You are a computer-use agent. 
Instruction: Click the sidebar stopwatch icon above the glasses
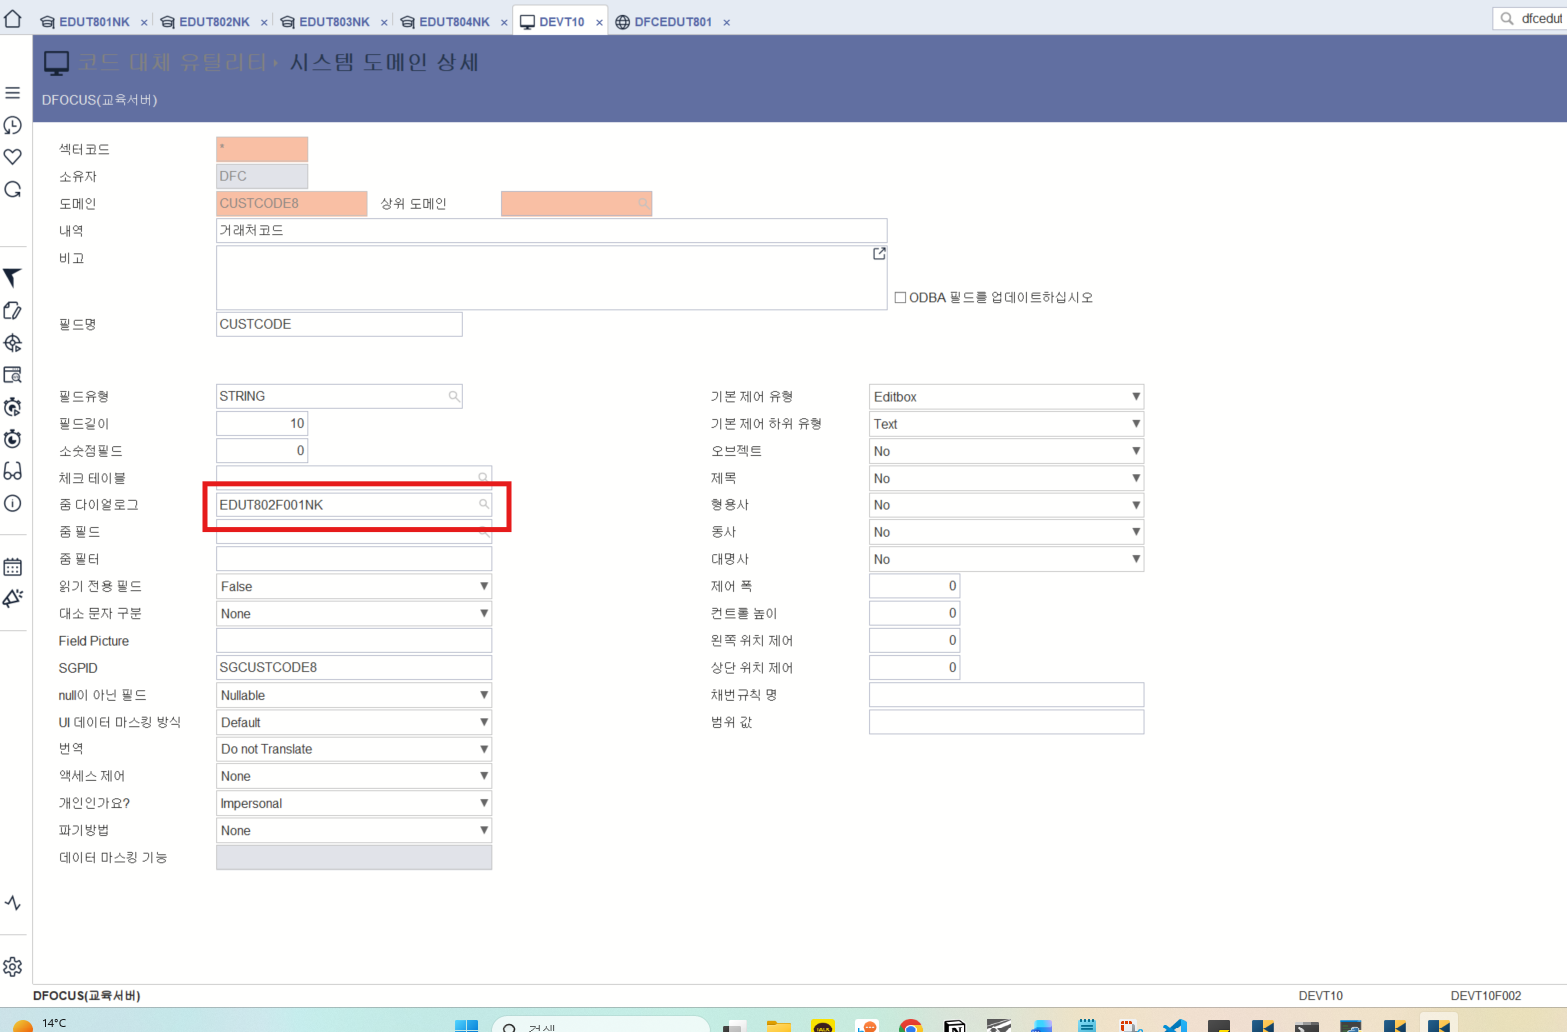[13, 439]
